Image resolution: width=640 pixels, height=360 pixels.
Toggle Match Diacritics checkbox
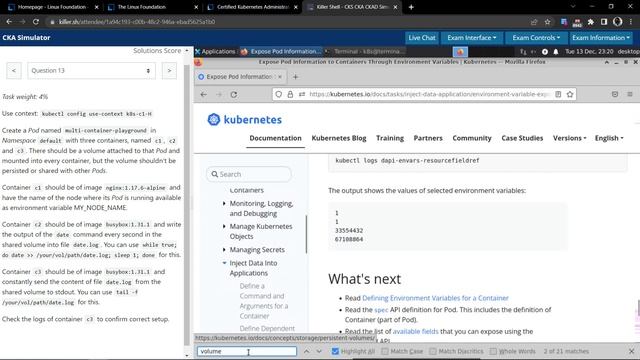click(x=433, y=351)
